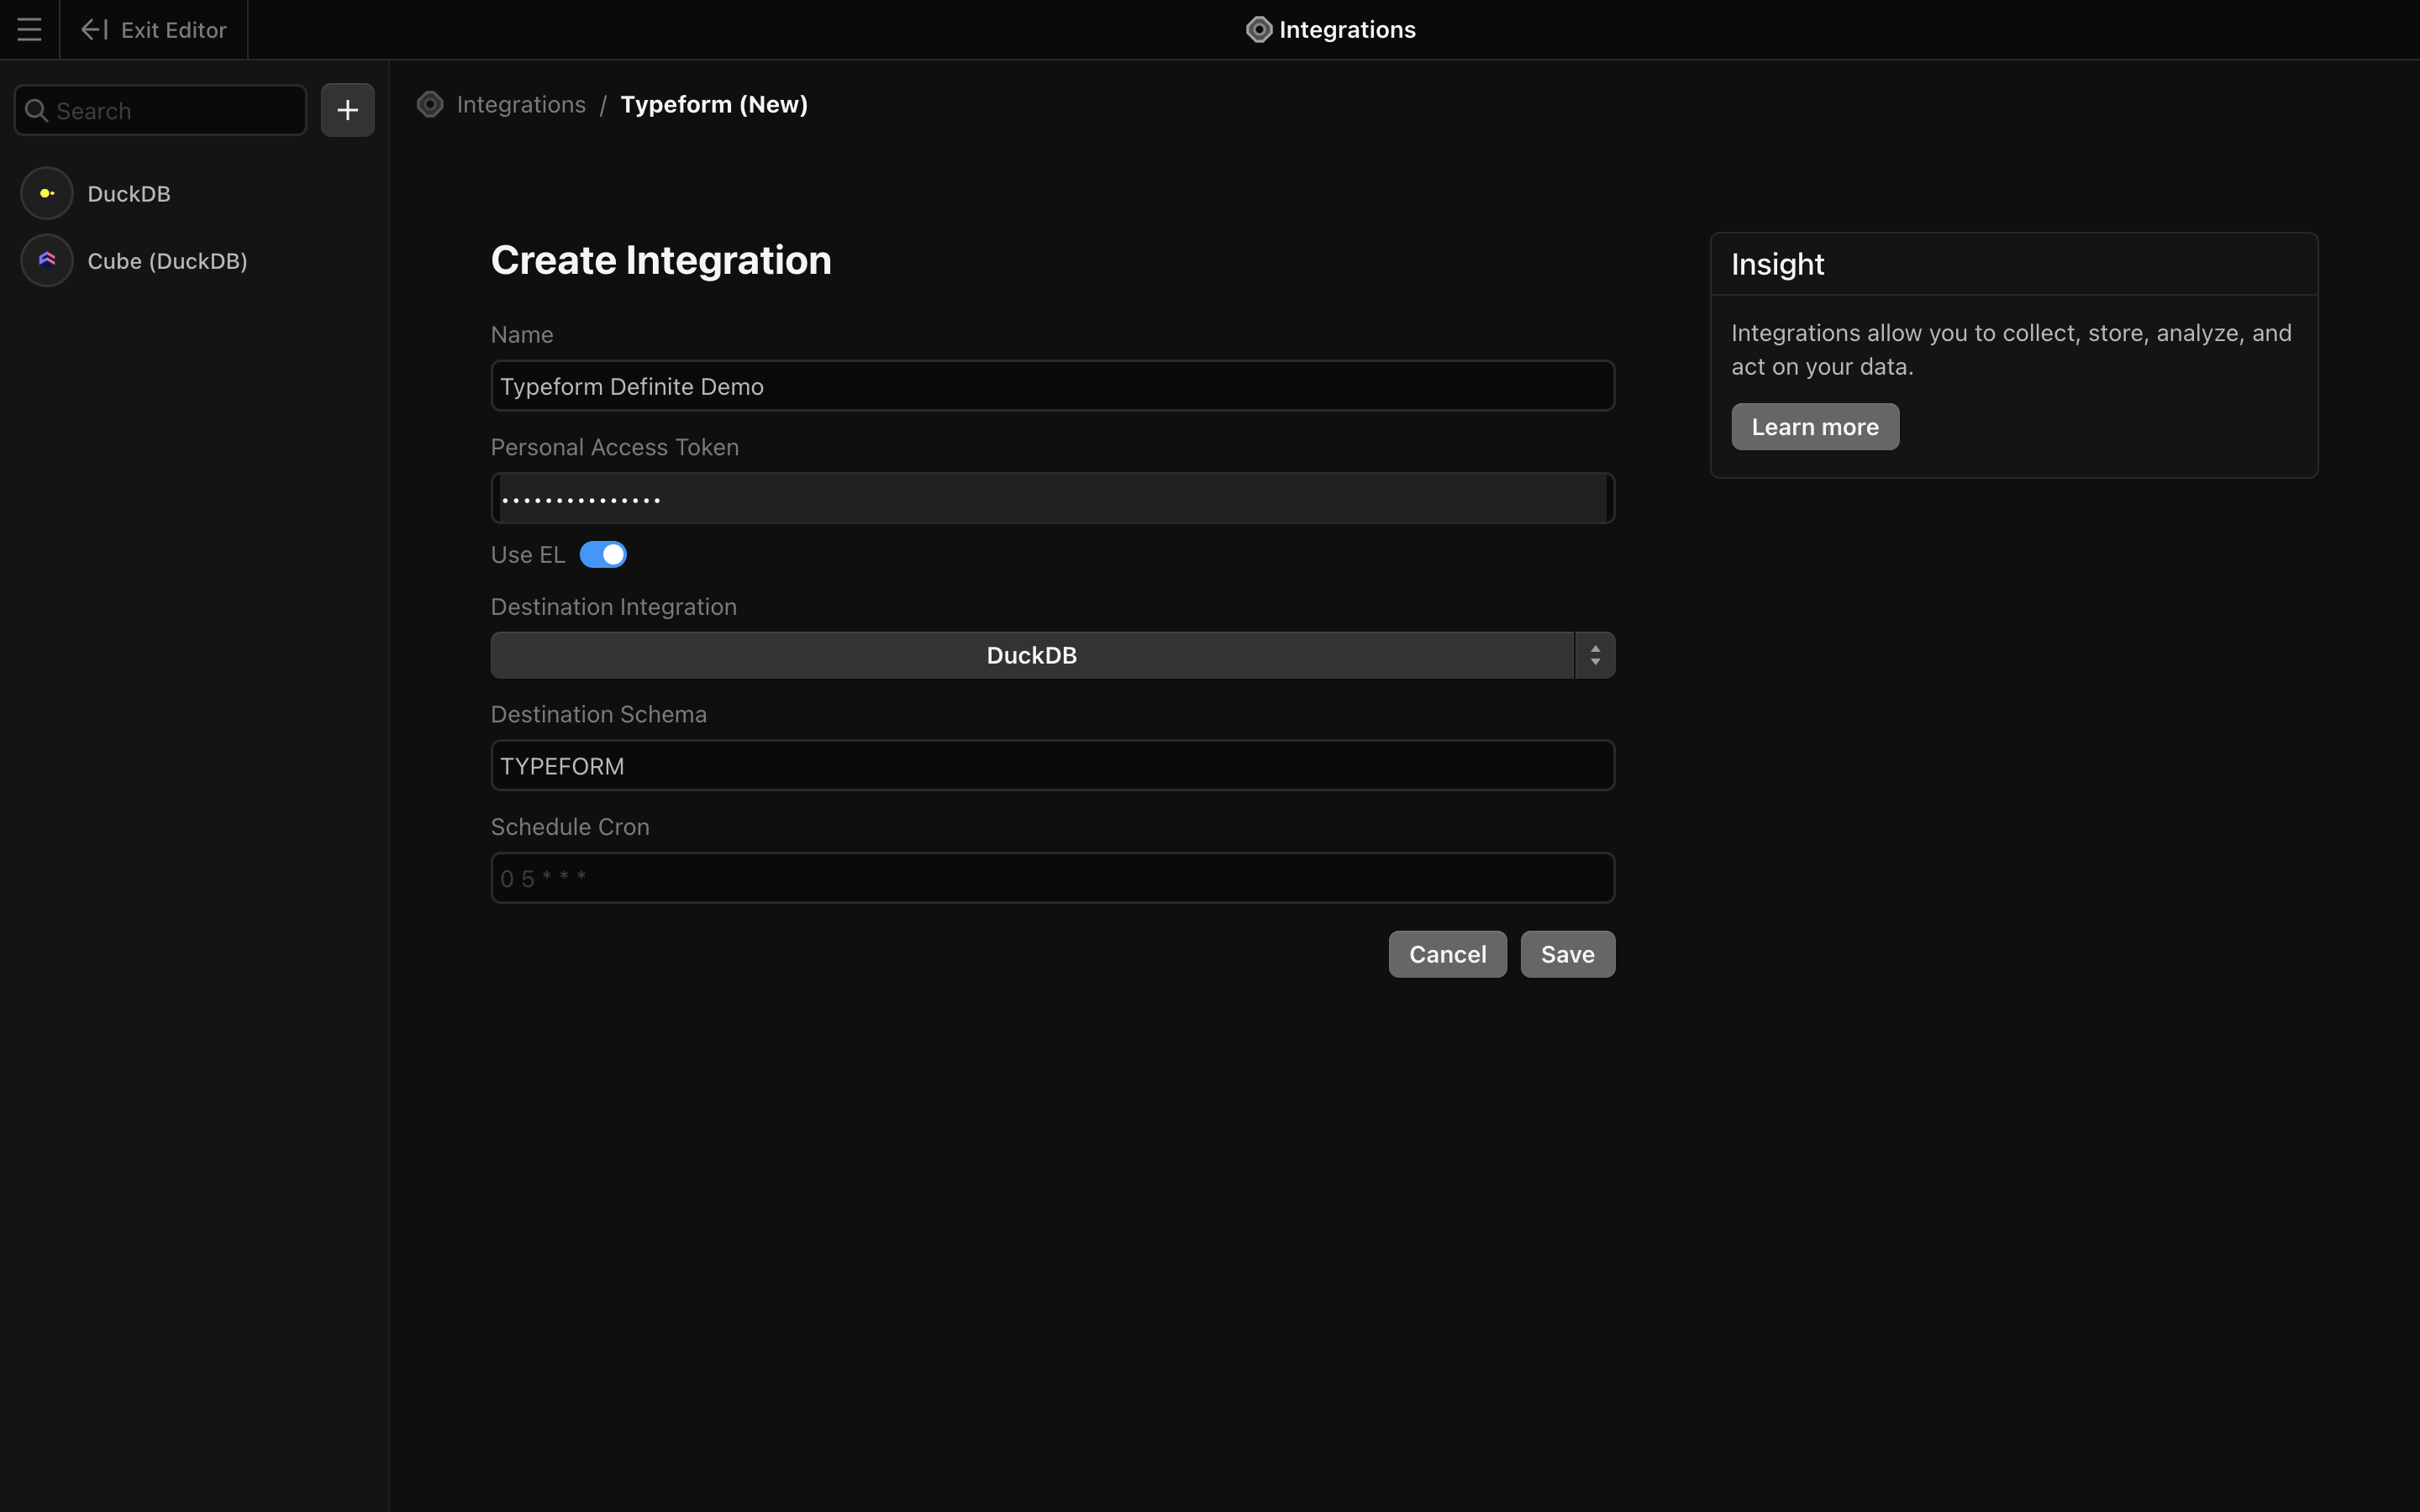Click the Integrations header logo icon
The width and height of the screenshot is (2420, 1512).
pos(1258,30)
